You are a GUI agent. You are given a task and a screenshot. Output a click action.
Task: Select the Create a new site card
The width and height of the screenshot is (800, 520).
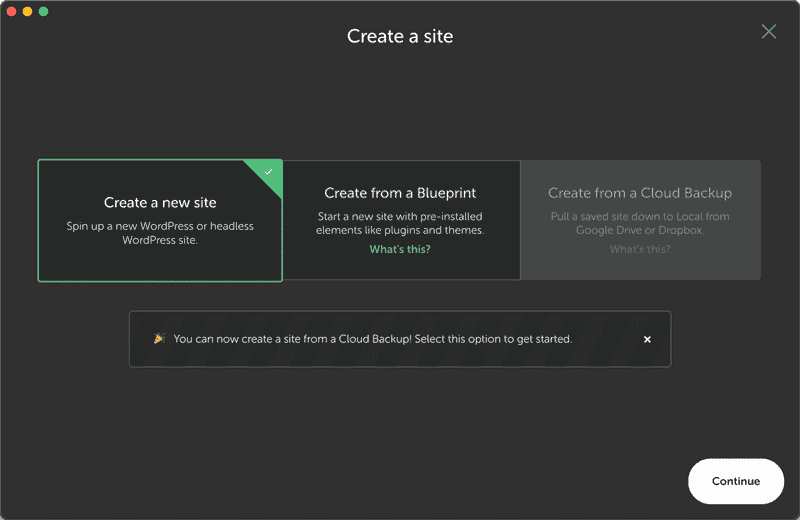160,220
